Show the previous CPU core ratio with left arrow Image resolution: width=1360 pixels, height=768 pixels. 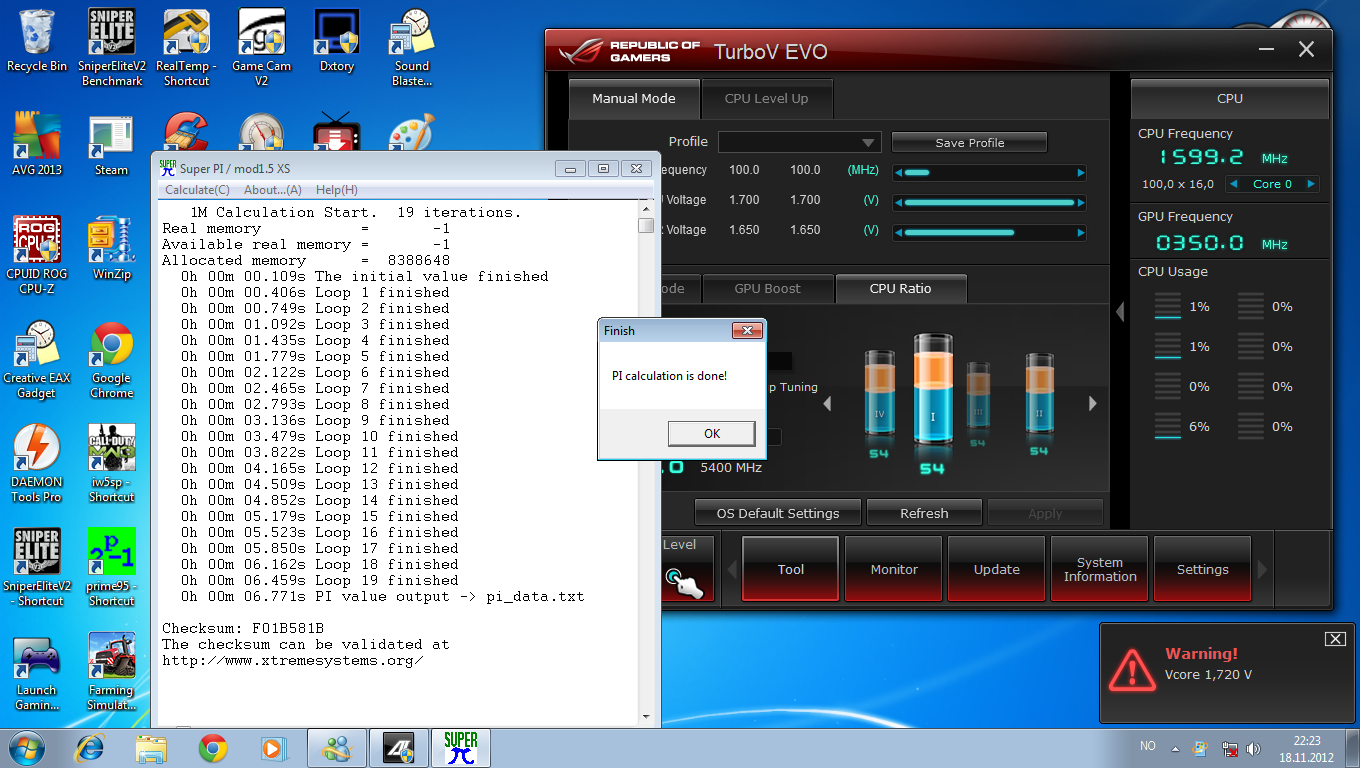(x=827, y=404)
